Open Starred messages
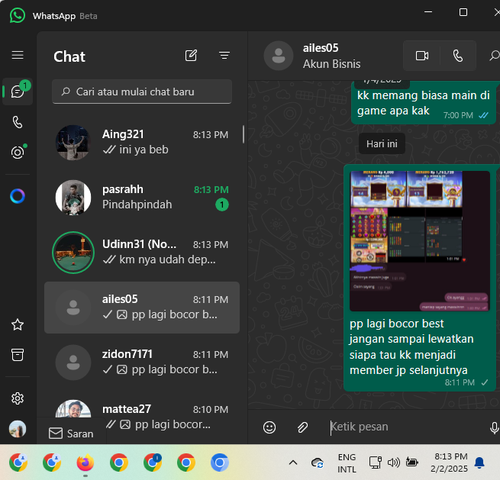Viewport: 500px width, 480px height. (x=17, y=324)
